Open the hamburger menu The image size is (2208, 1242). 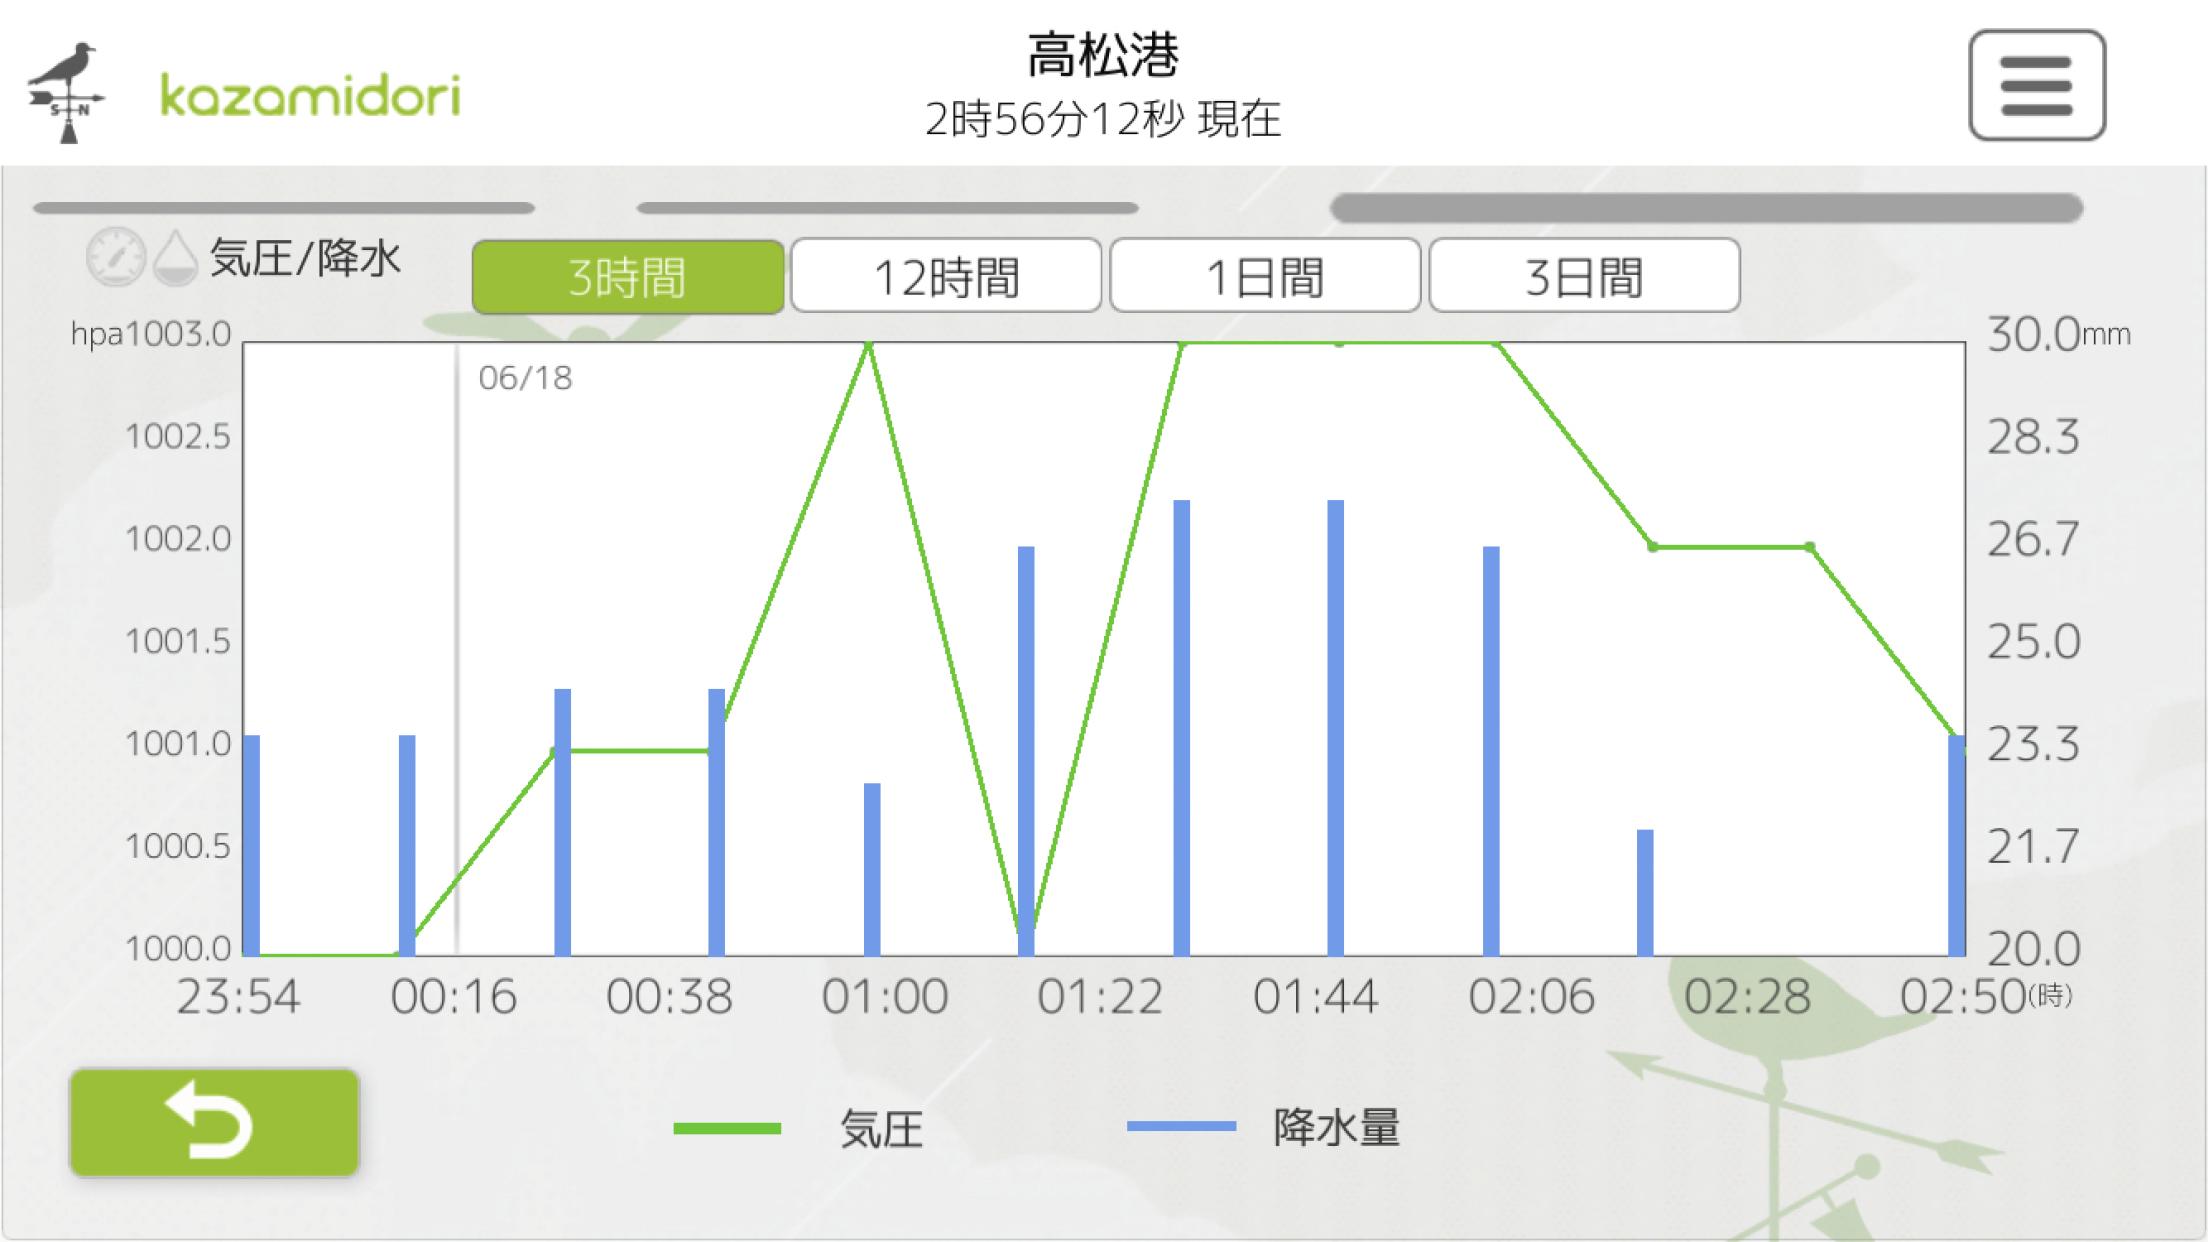coord(2037,85)
